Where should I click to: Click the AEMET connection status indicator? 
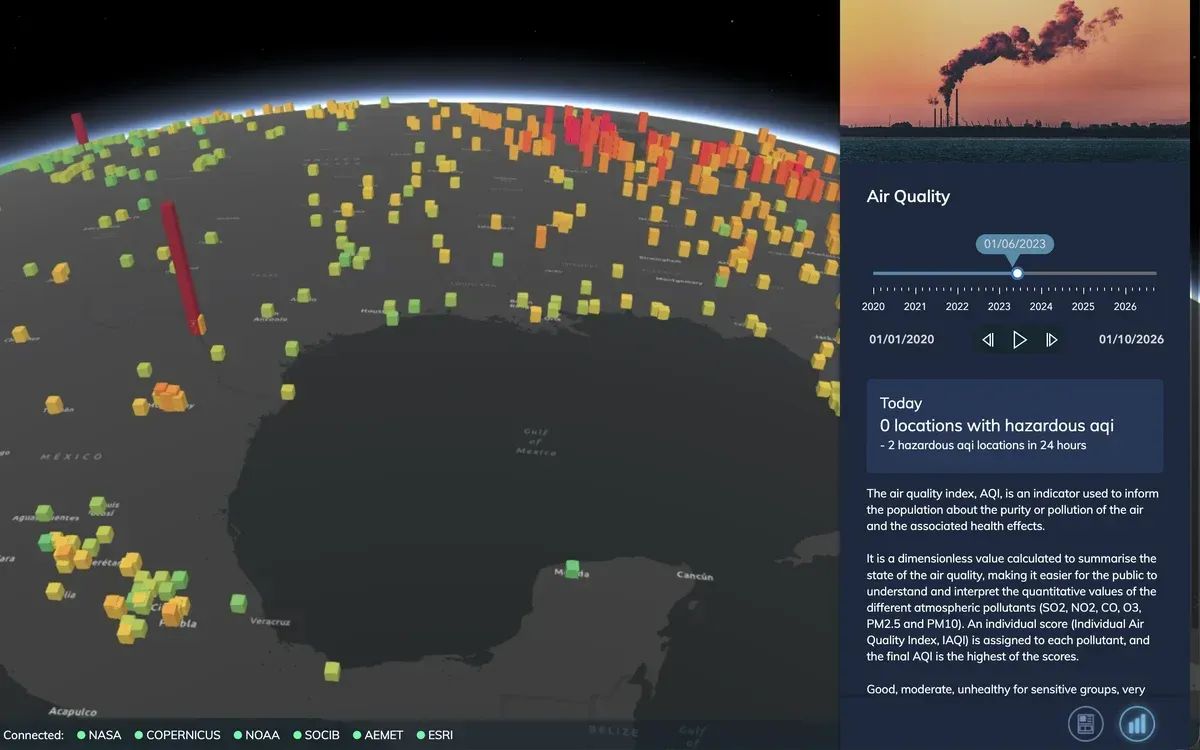378,735
